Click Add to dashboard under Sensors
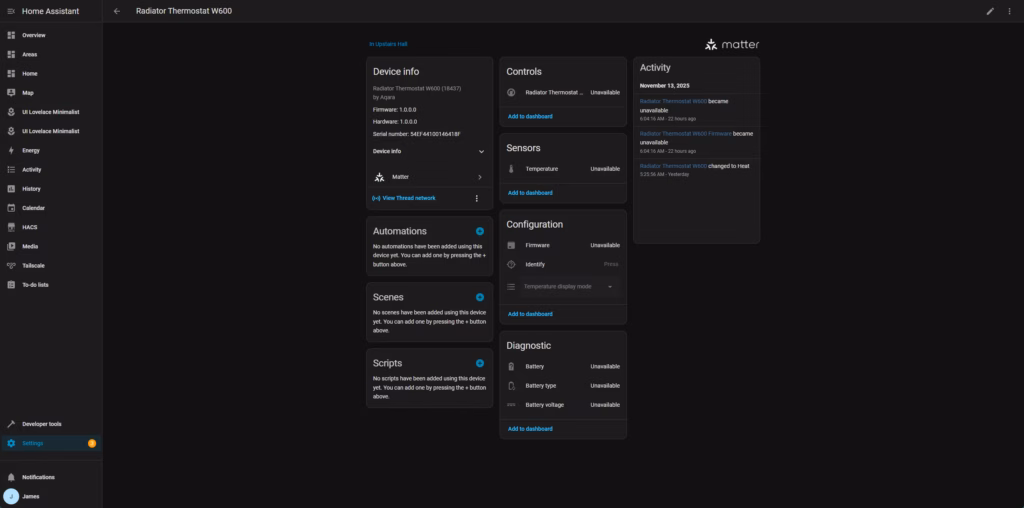 530,193
